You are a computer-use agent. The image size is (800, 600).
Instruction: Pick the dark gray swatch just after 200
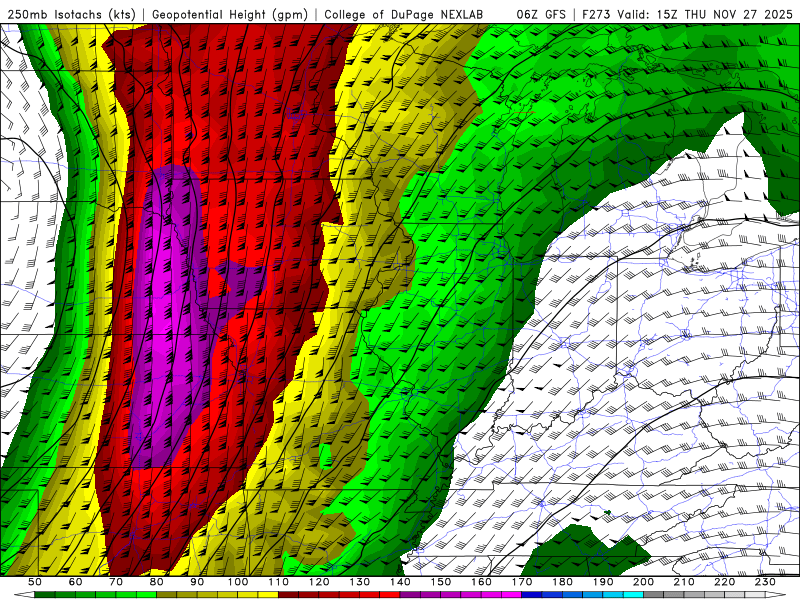[x=654, y=595]
